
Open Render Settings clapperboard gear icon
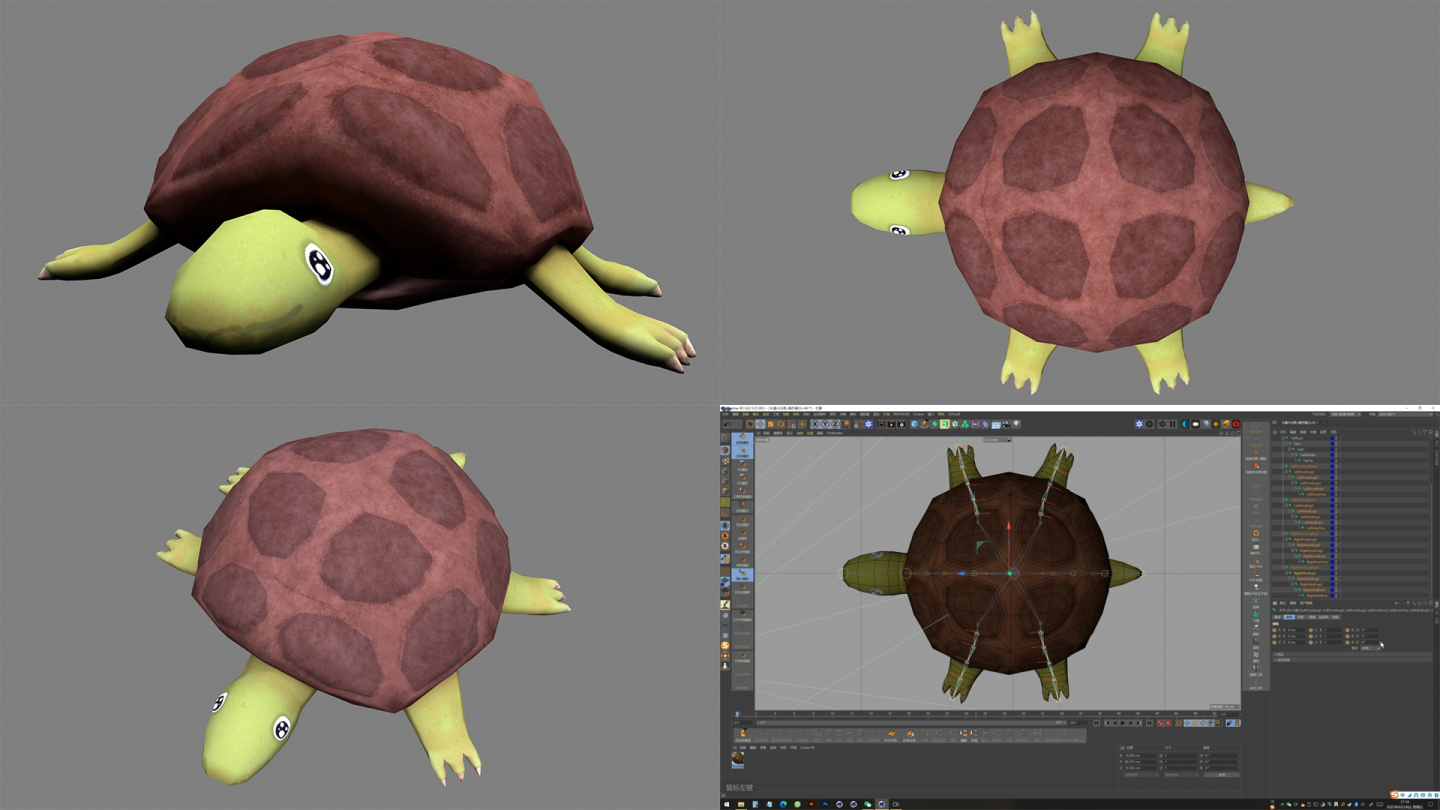coord(902,424)
